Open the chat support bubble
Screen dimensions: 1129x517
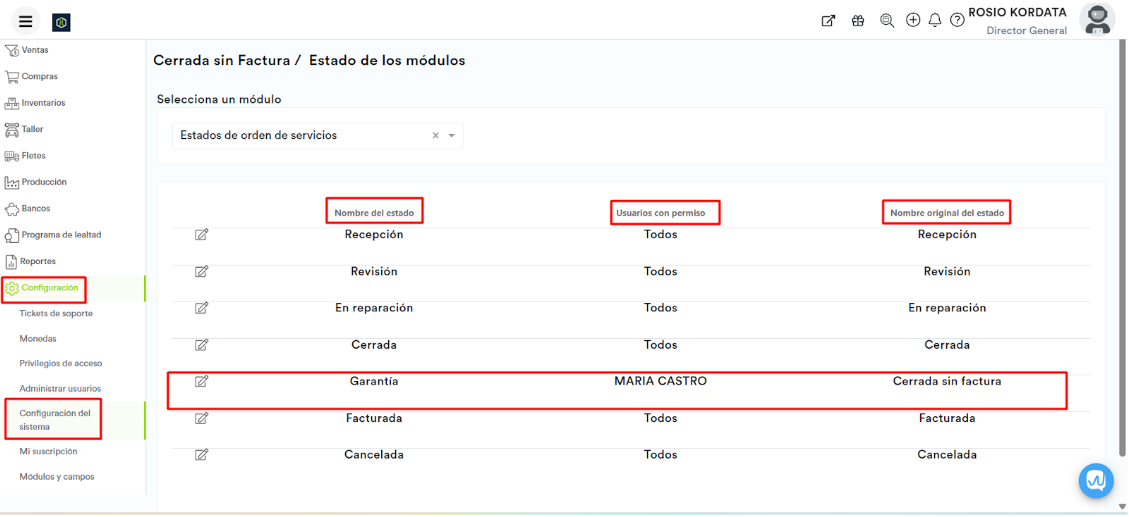1096,481
